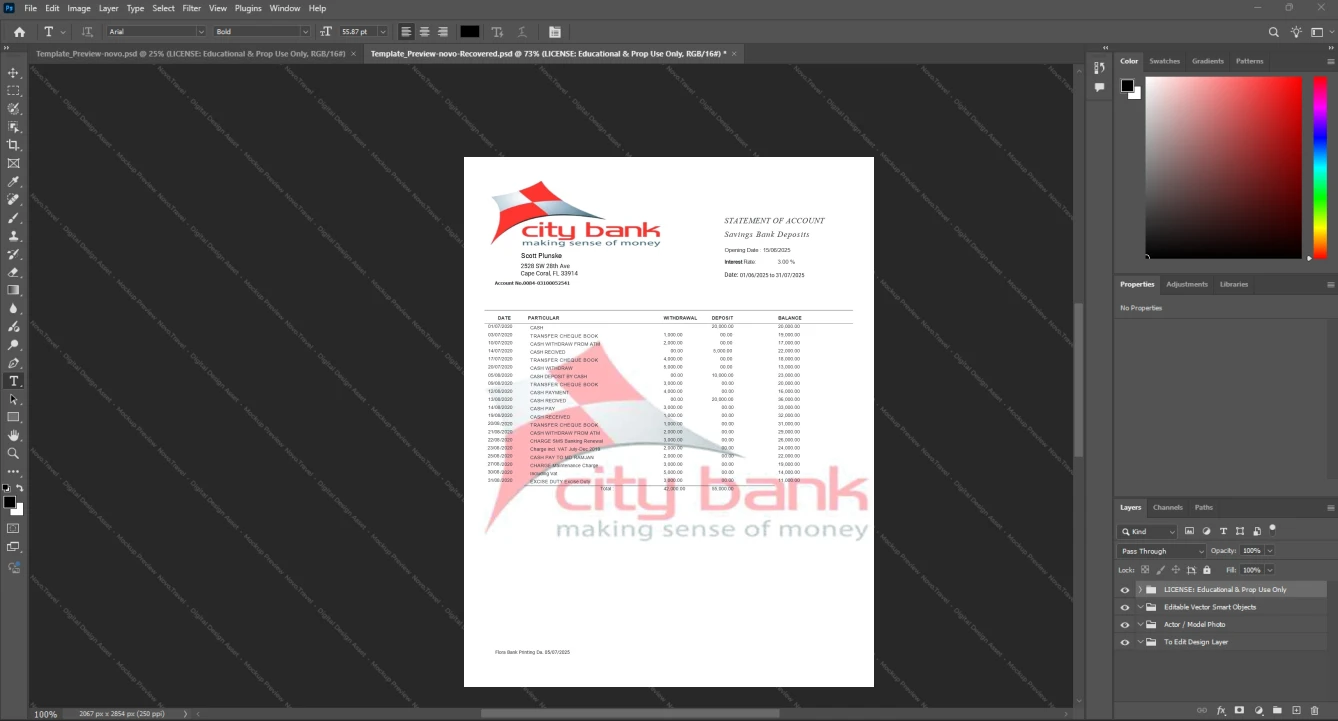This screenshot has width=1338, height=721.
Task: Switch to Template_Preview-novo.psd document tab
Action: pos(191,53)
